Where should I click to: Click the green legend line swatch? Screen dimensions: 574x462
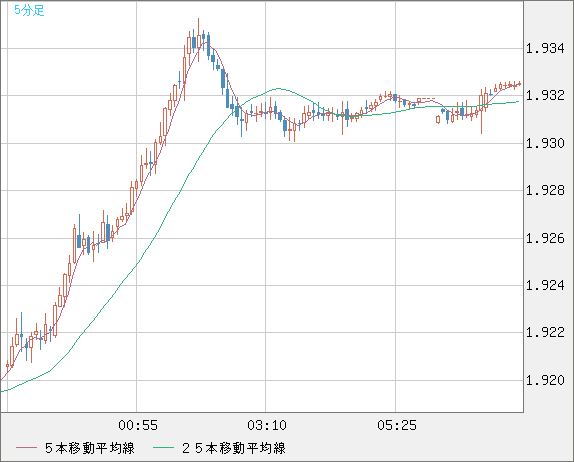point(163,448)
